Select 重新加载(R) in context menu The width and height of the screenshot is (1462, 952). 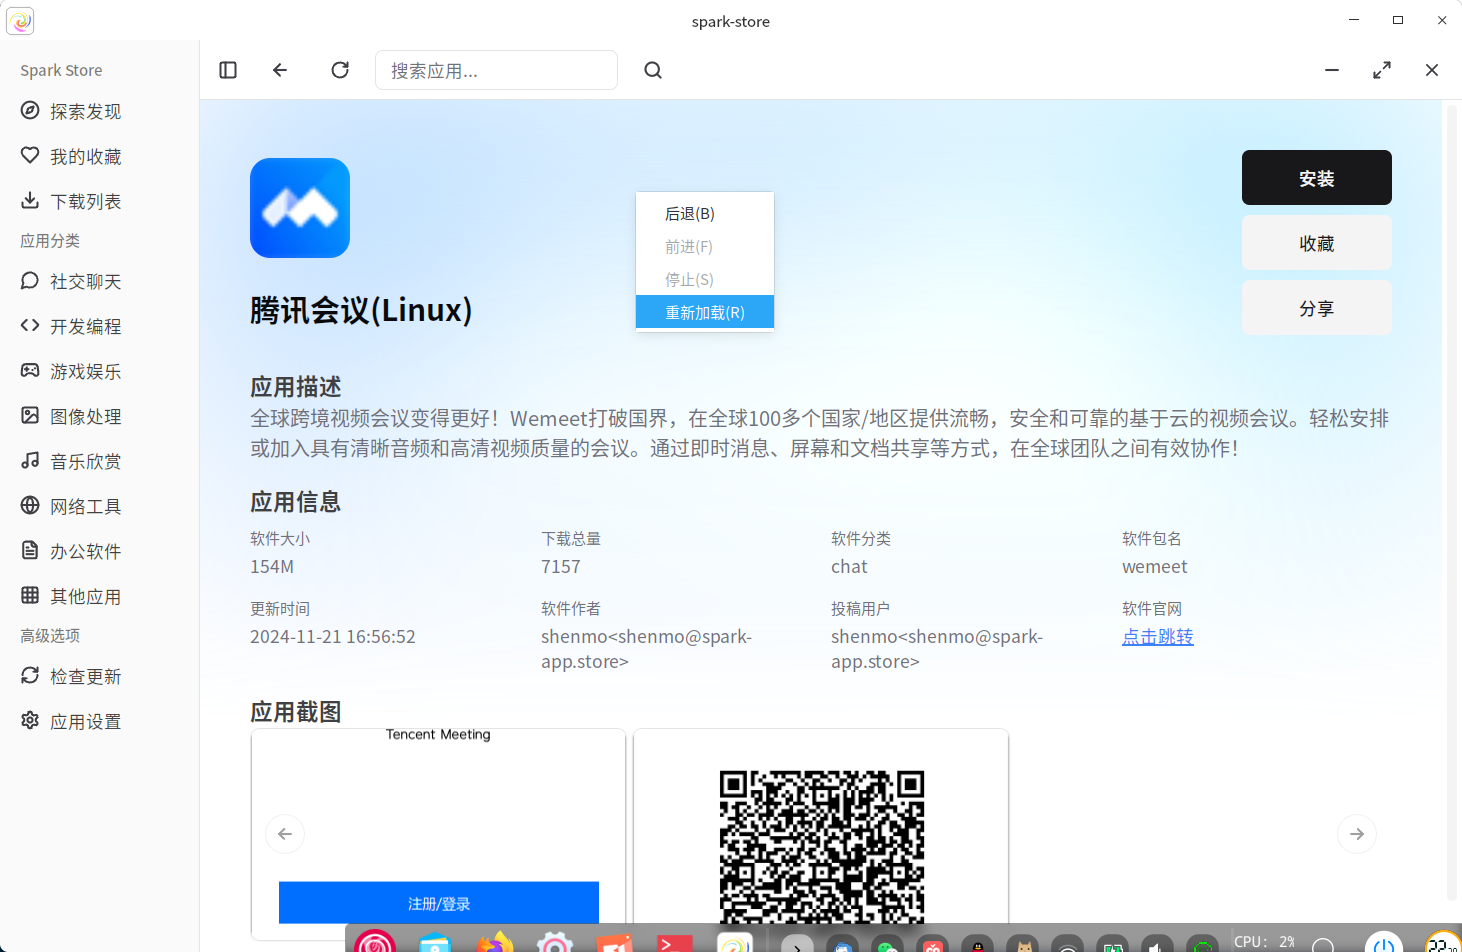[x=705, y=312]
